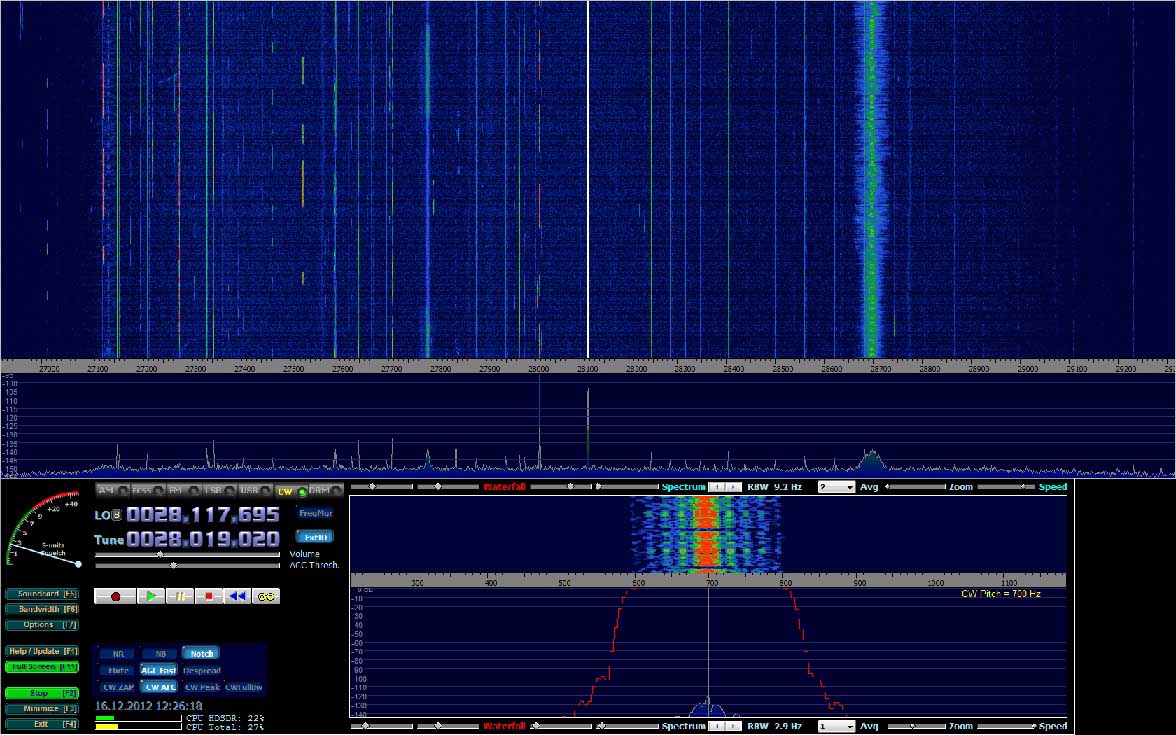Screen dimensions: 1176x735
Task: Click the Tune frequency display 0028.019.020
Action: (202, 539)
